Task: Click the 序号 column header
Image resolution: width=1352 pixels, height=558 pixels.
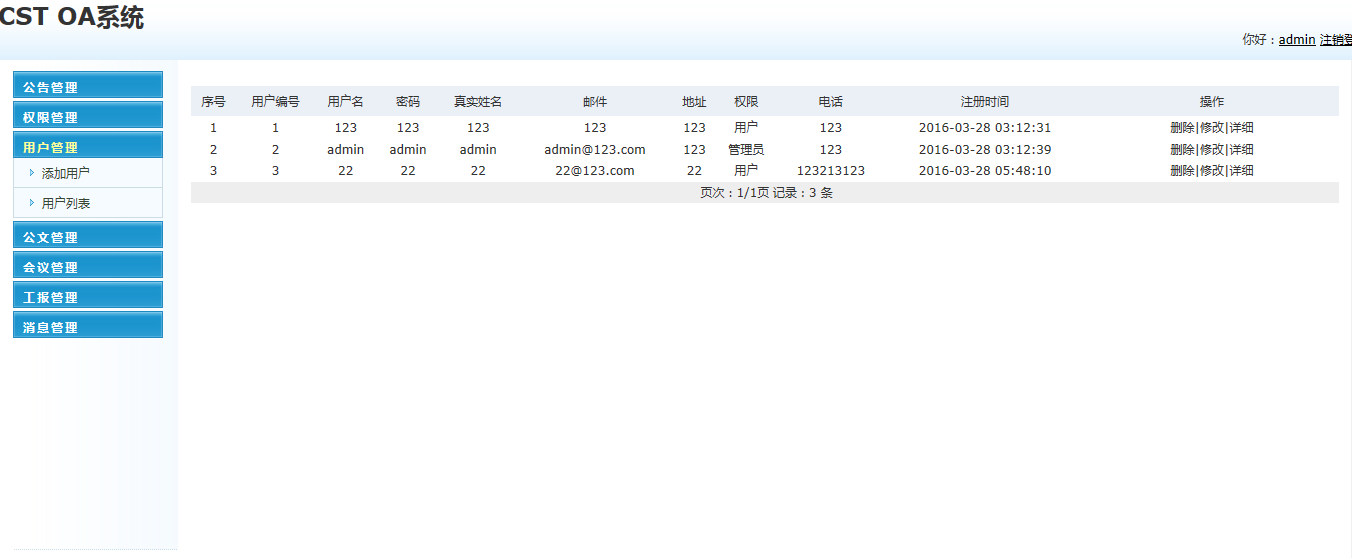Action: pyautogui.click(x=213, y=102)
